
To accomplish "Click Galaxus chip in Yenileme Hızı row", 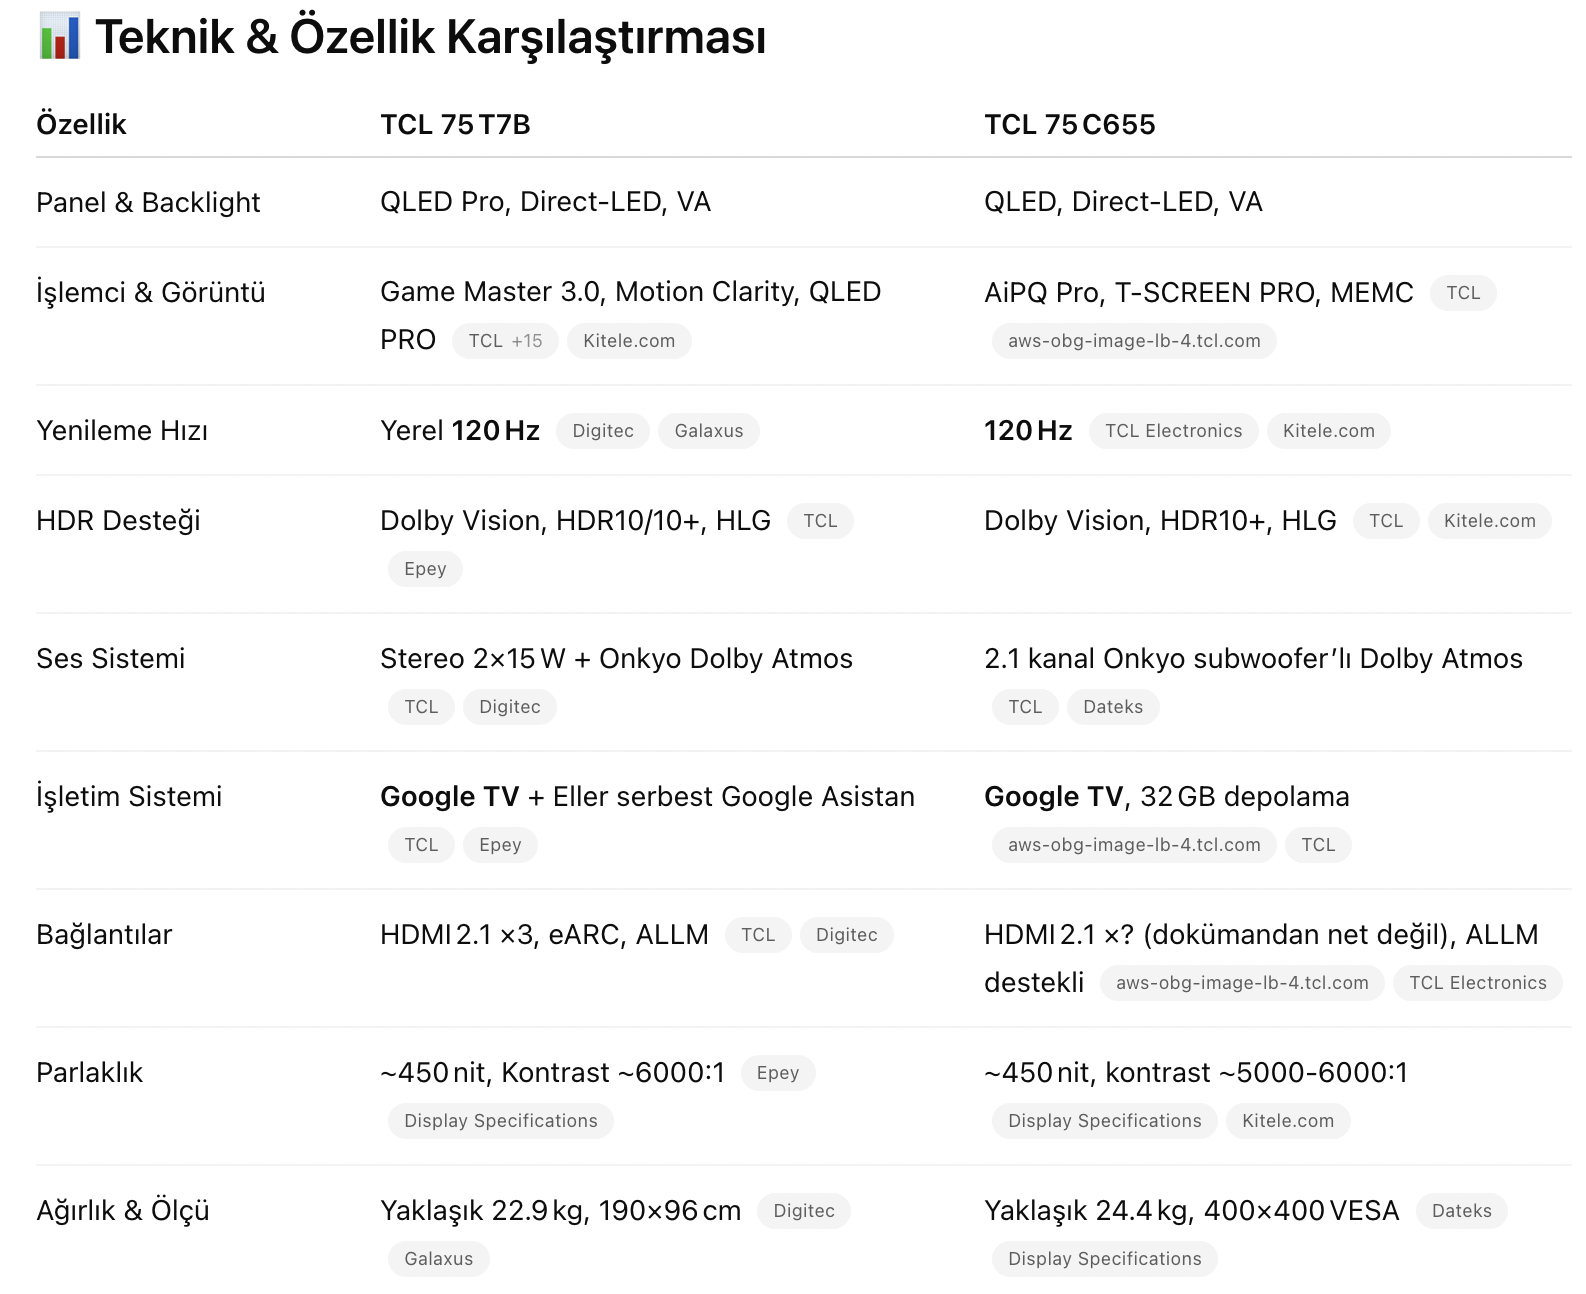I will [708, 431].
